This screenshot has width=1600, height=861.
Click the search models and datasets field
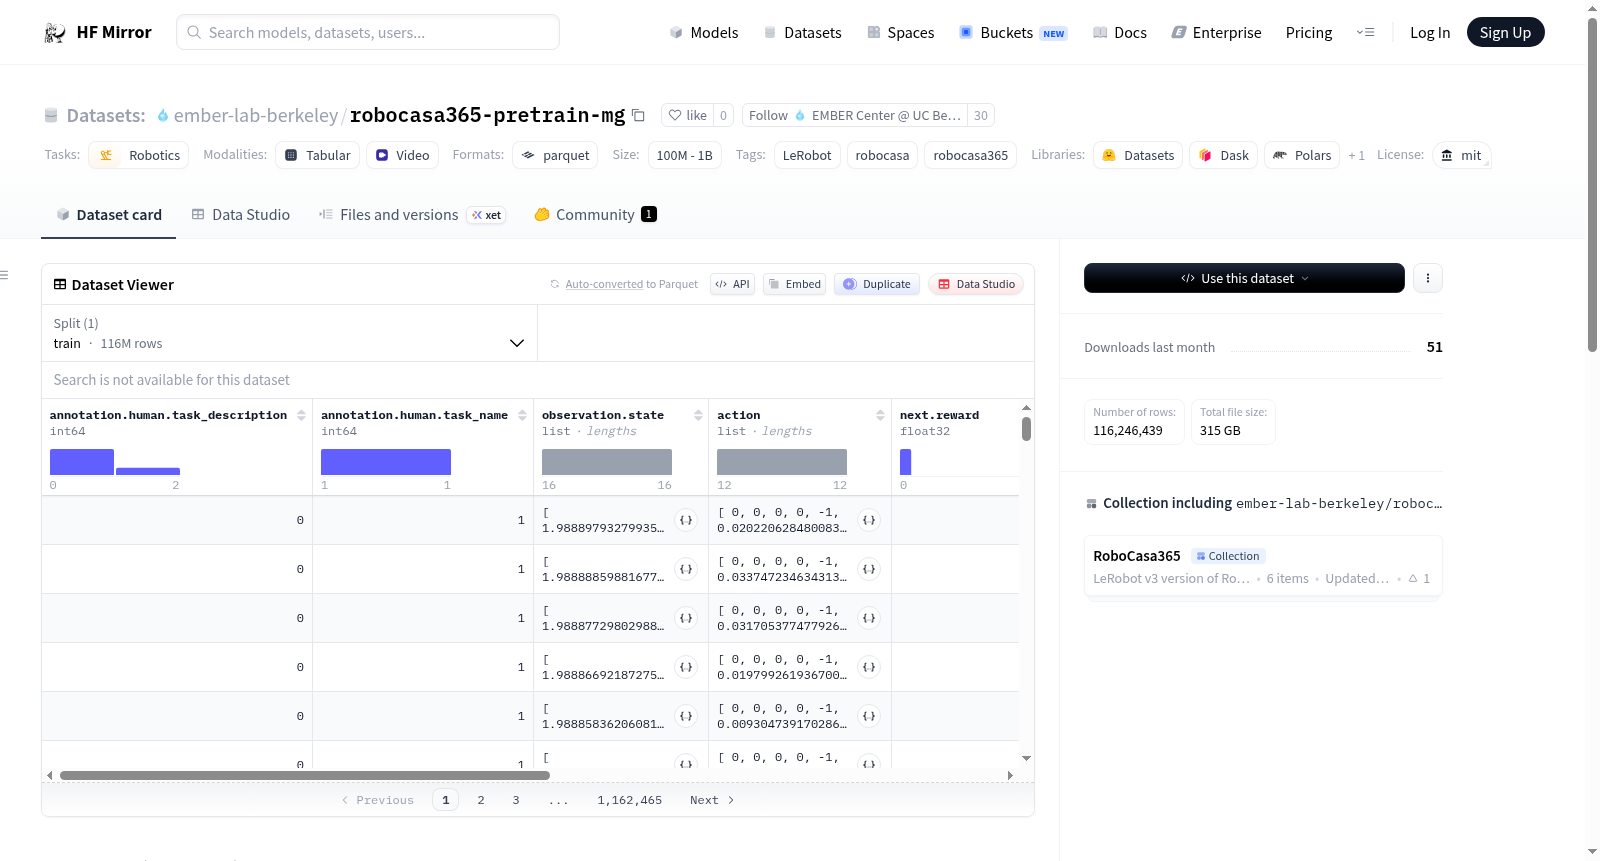click(x=368, y=32)
